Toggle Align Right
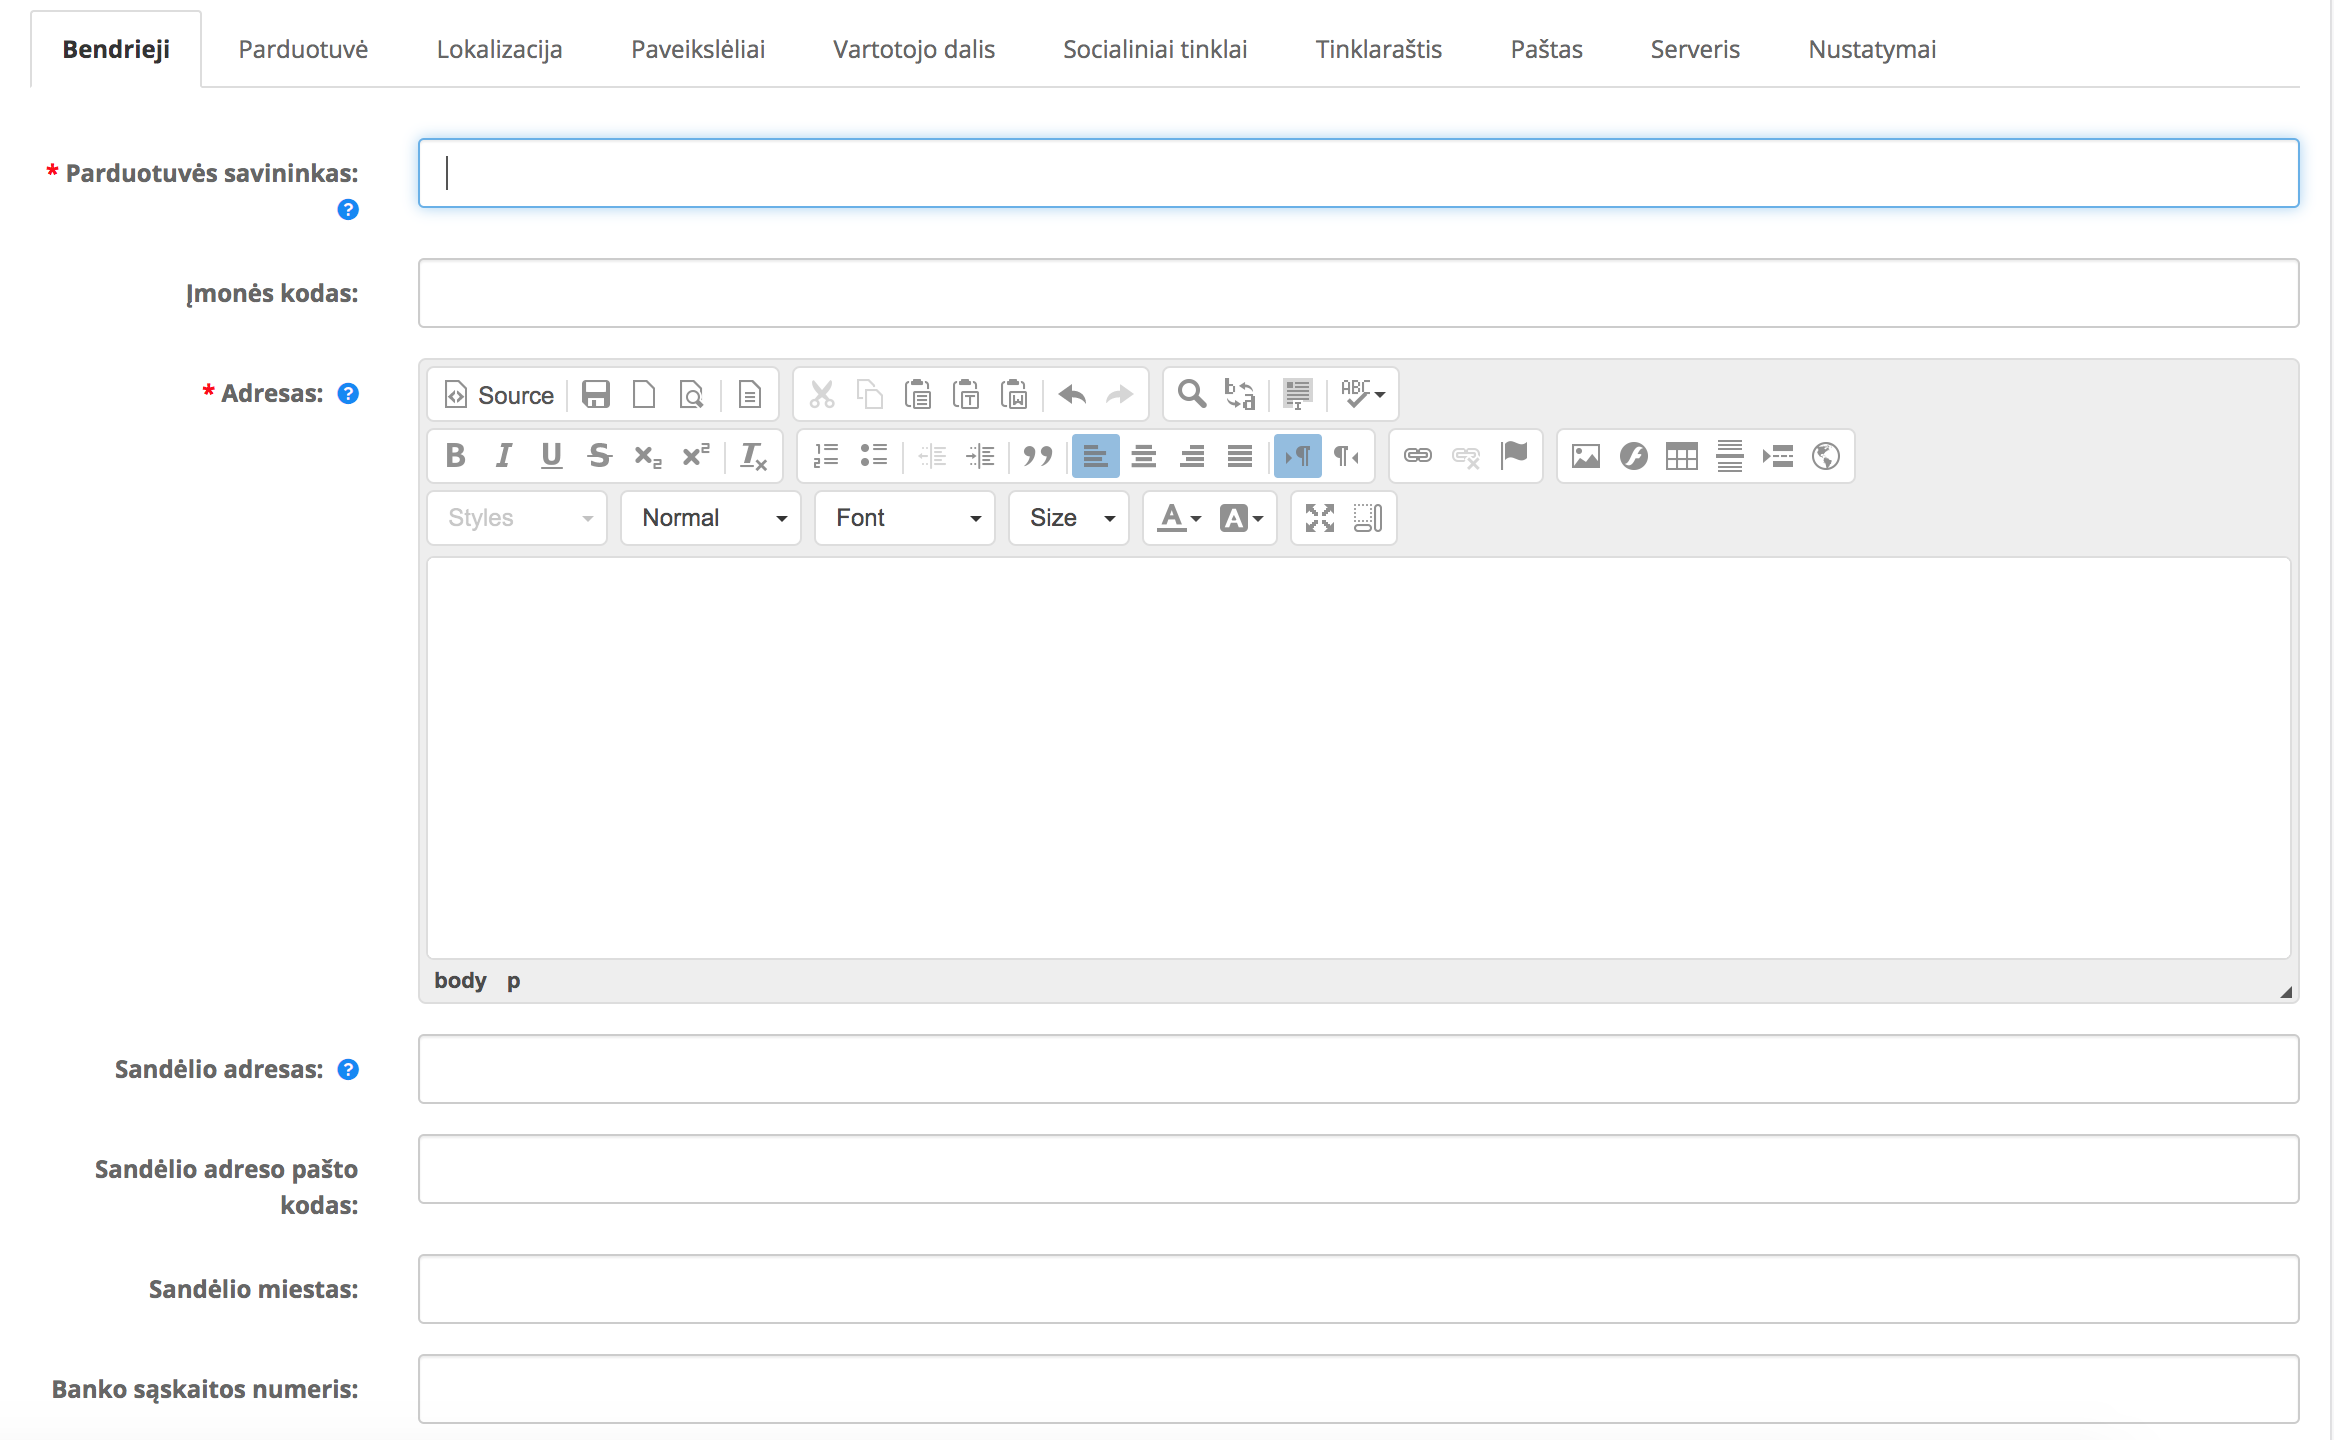The image size is (2334, 1440). (1192, 457)
